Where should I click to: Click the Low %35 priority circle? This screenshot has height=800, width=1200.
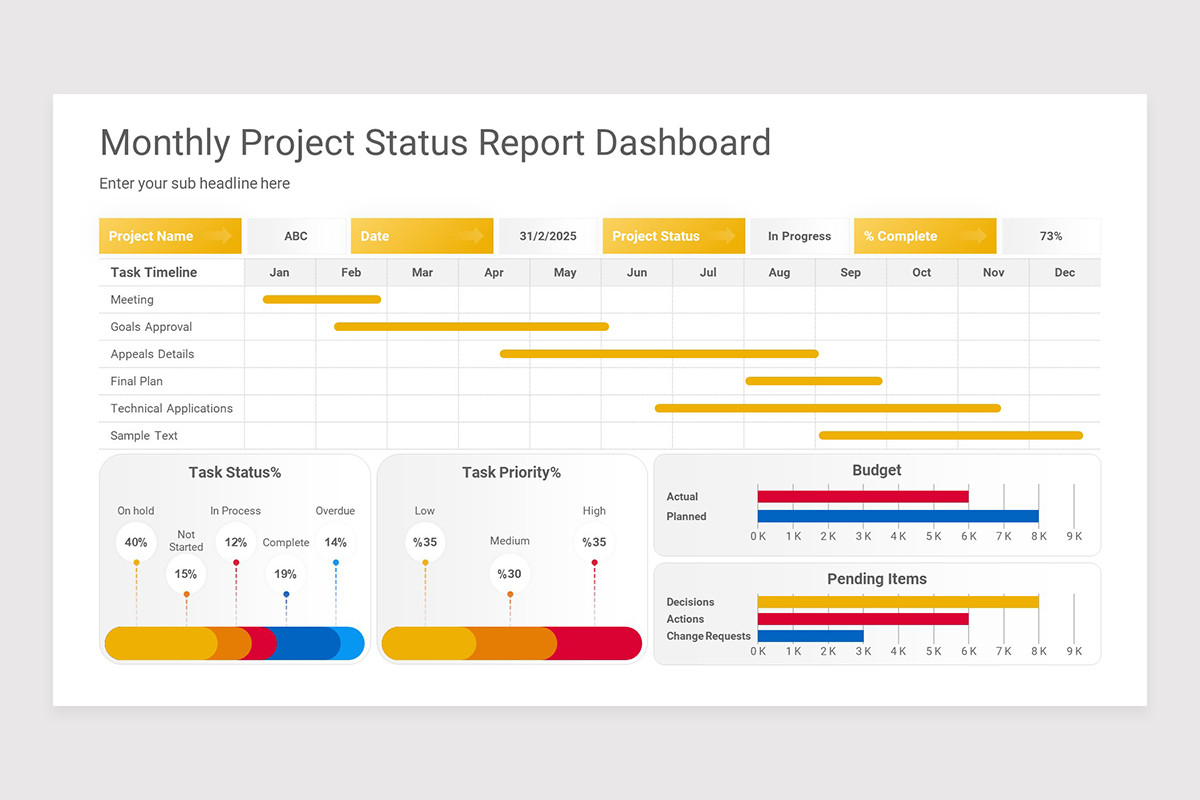(424, 542)
